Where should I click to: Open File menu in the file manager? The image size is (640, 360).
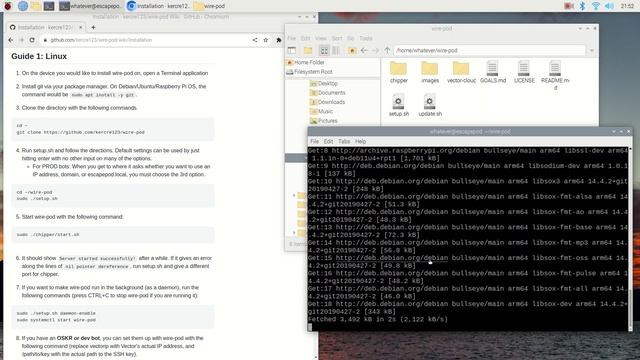291,38
